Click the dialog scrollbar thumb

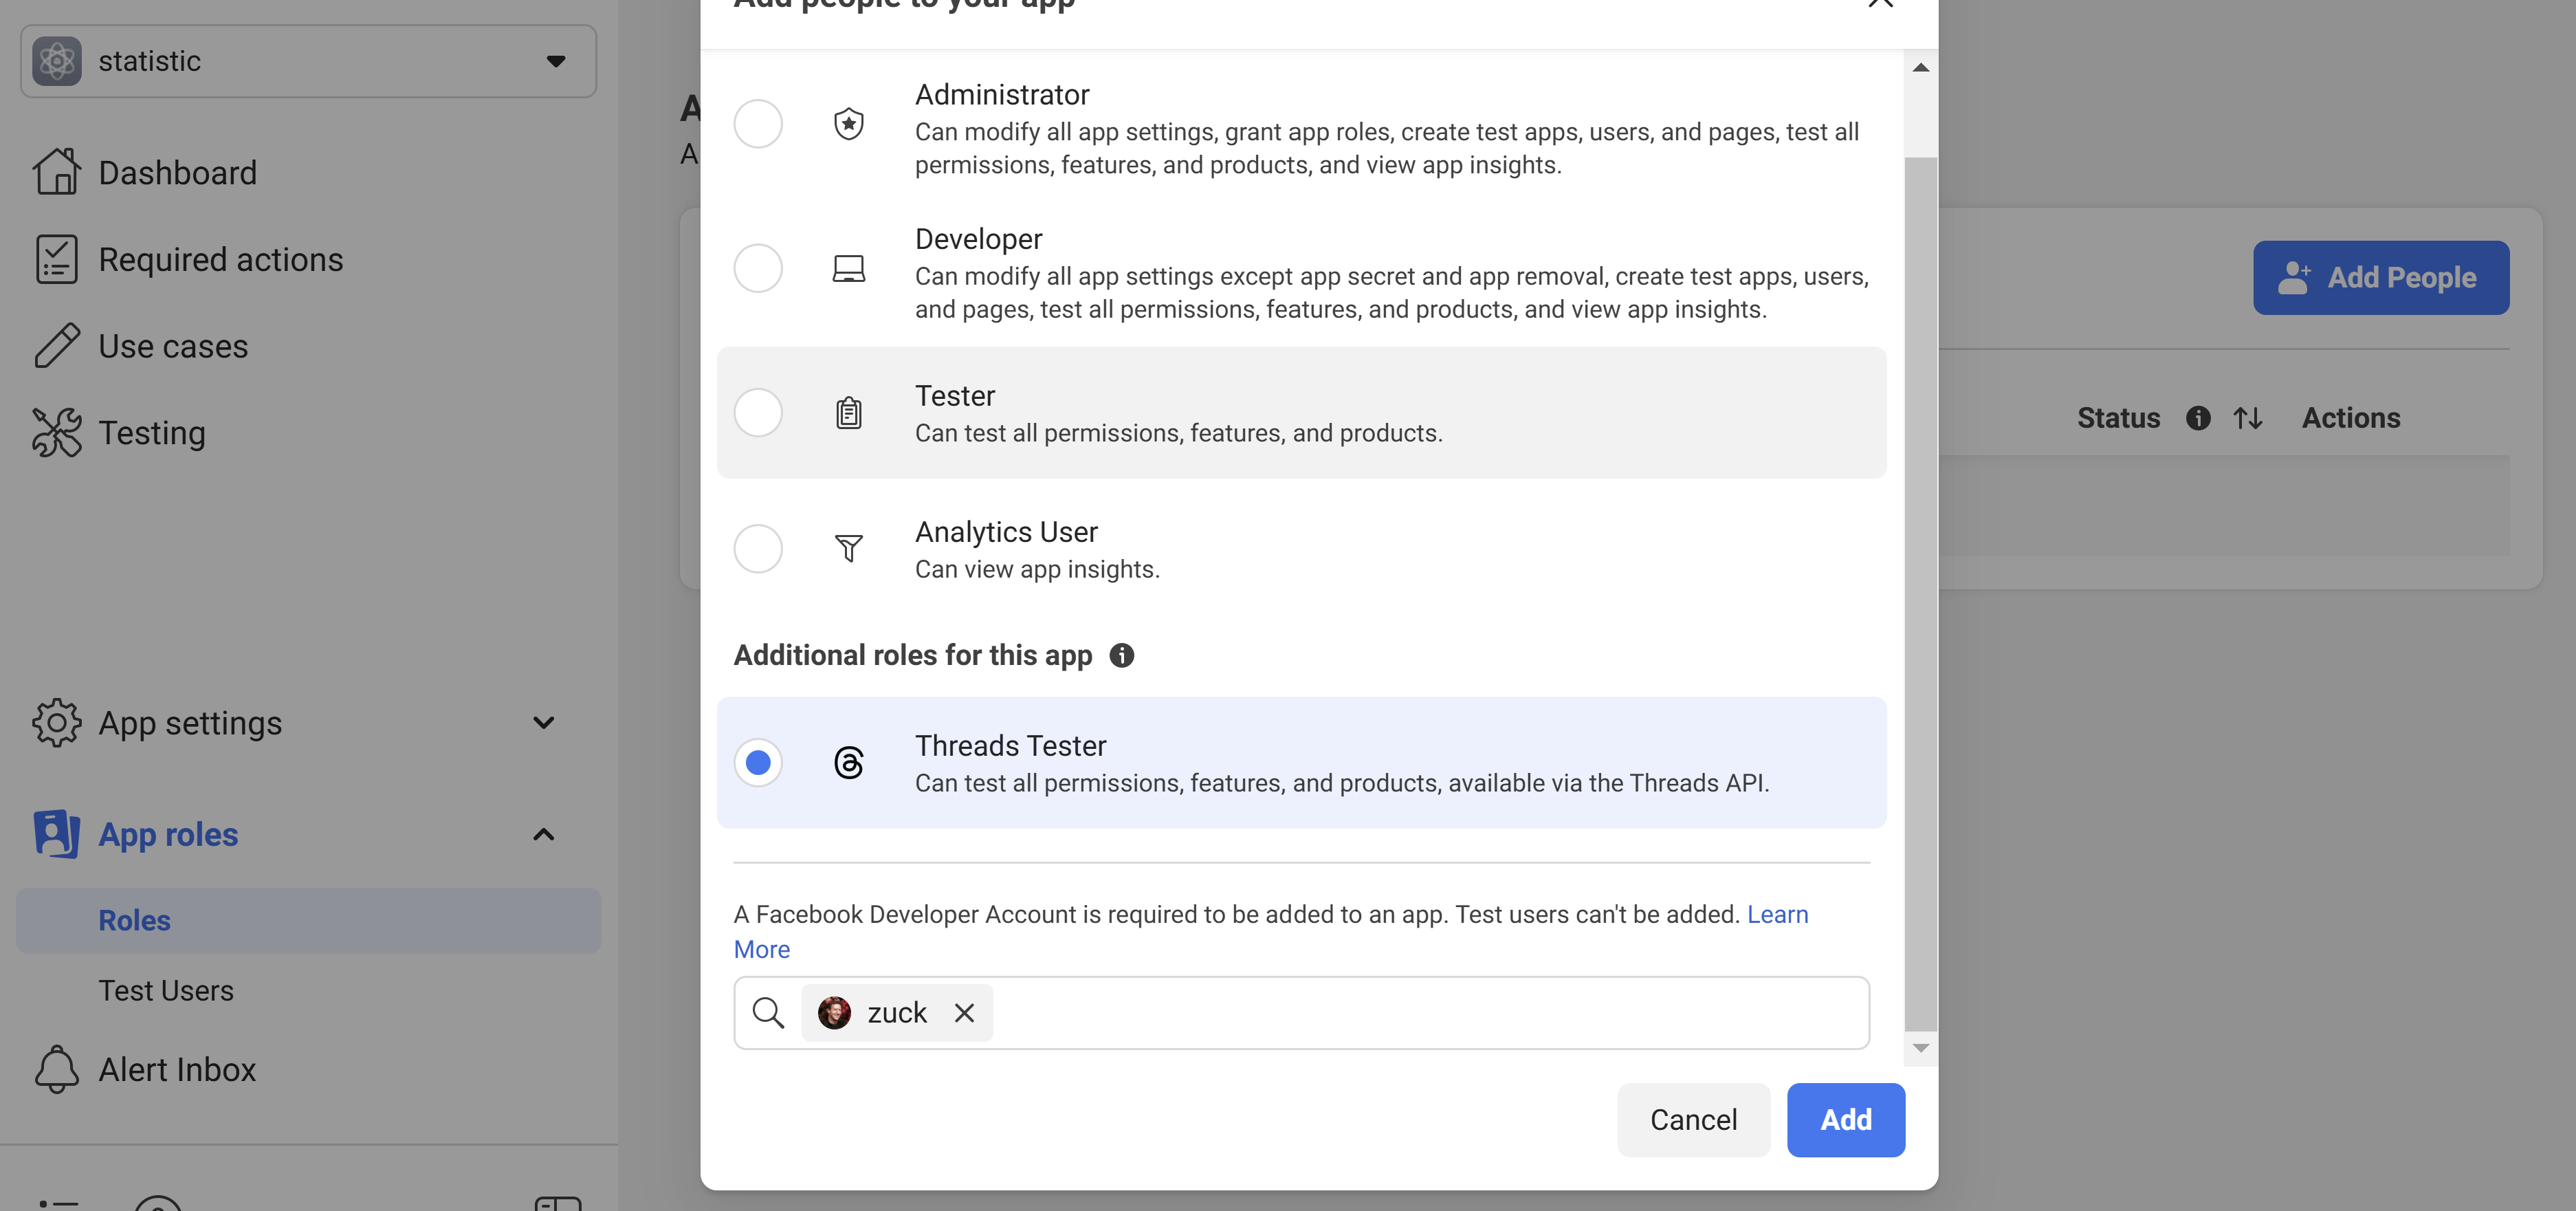pyautogui.click(x=1920, y=593)
